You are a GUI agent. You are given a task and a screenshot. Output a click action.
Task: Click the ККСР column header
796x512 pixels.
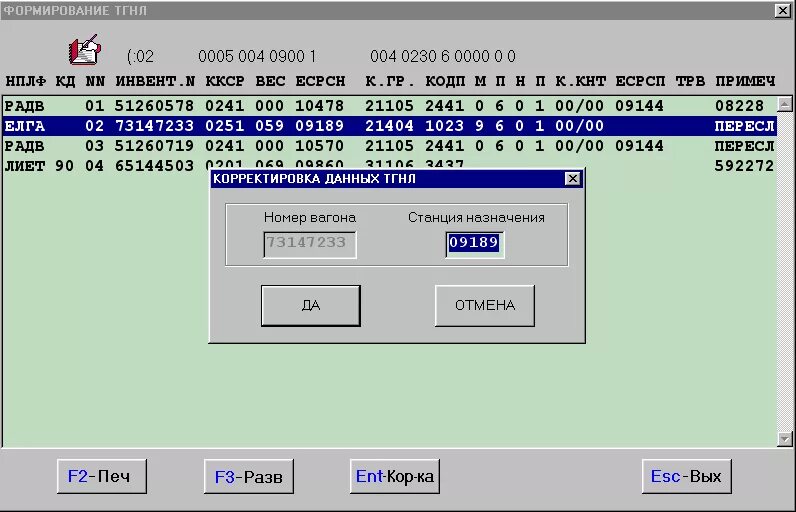pos(225,81)
